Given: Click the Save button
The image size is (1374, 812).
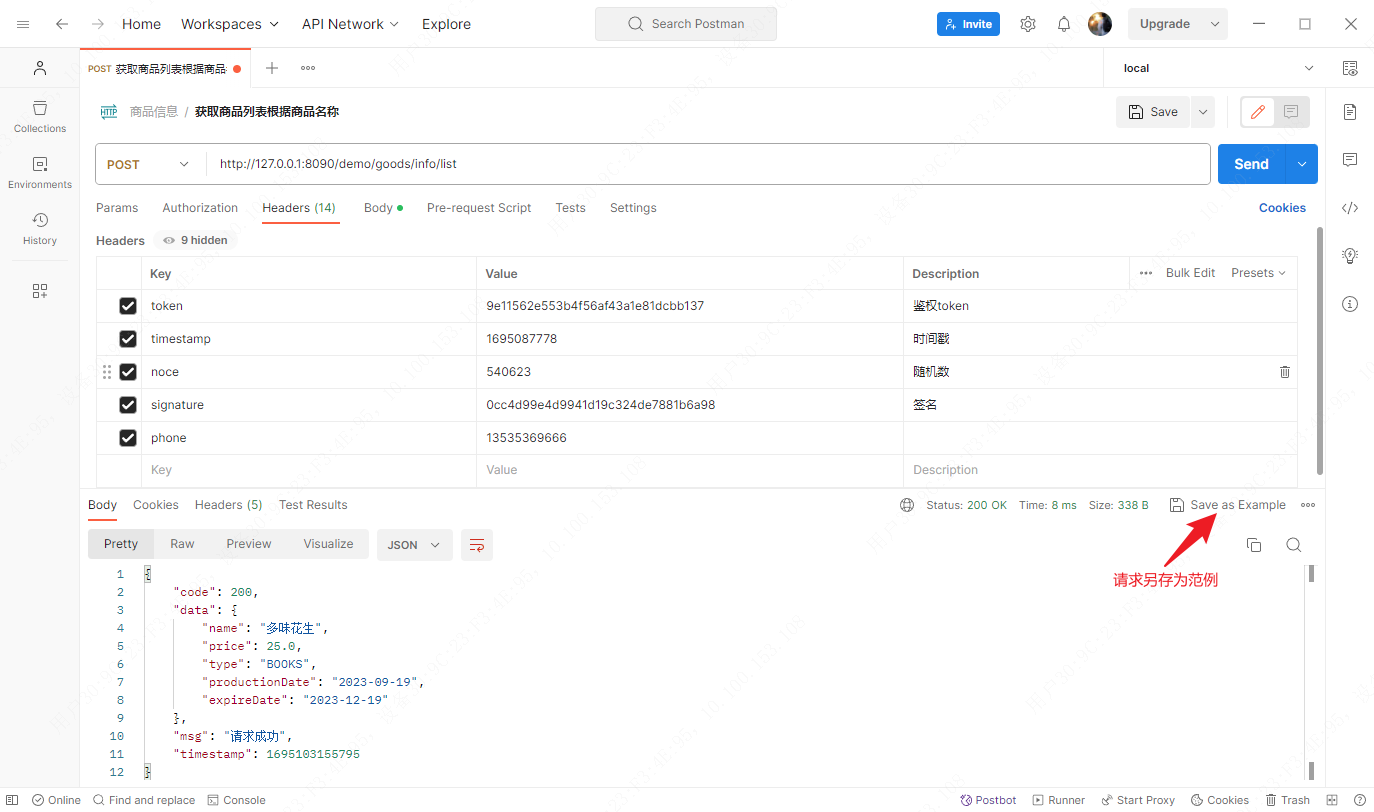Looking at the screenshot, I should [x=1153, y=112].
